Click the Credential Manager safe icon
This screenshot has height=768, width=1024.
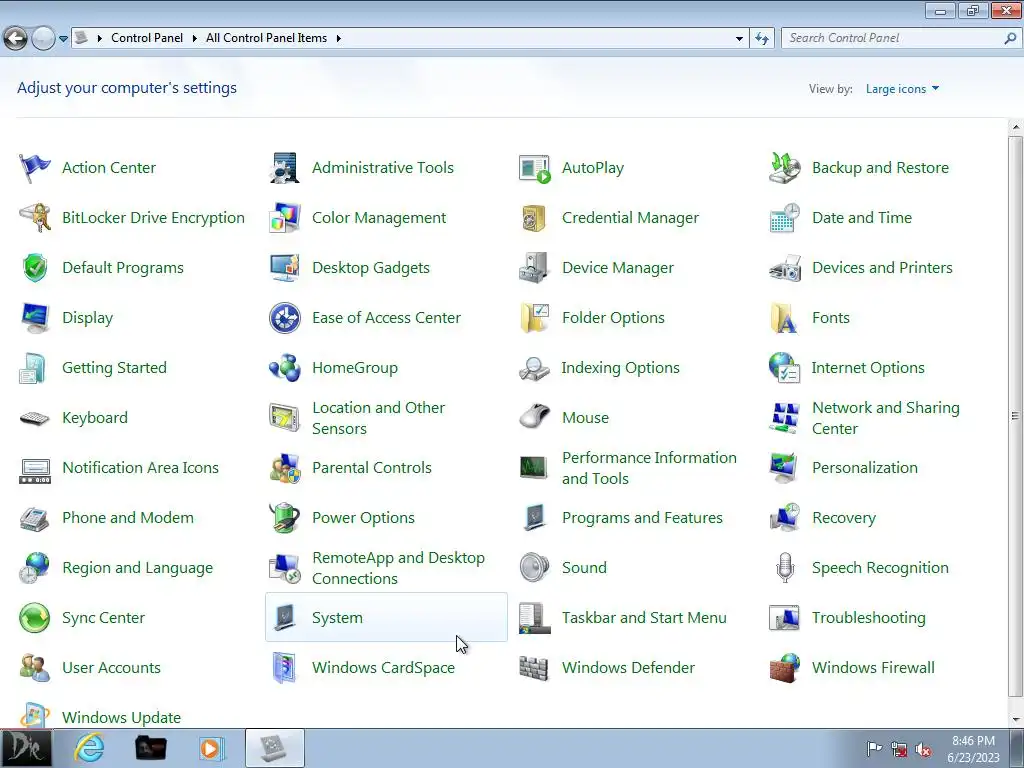click(535, 218)
